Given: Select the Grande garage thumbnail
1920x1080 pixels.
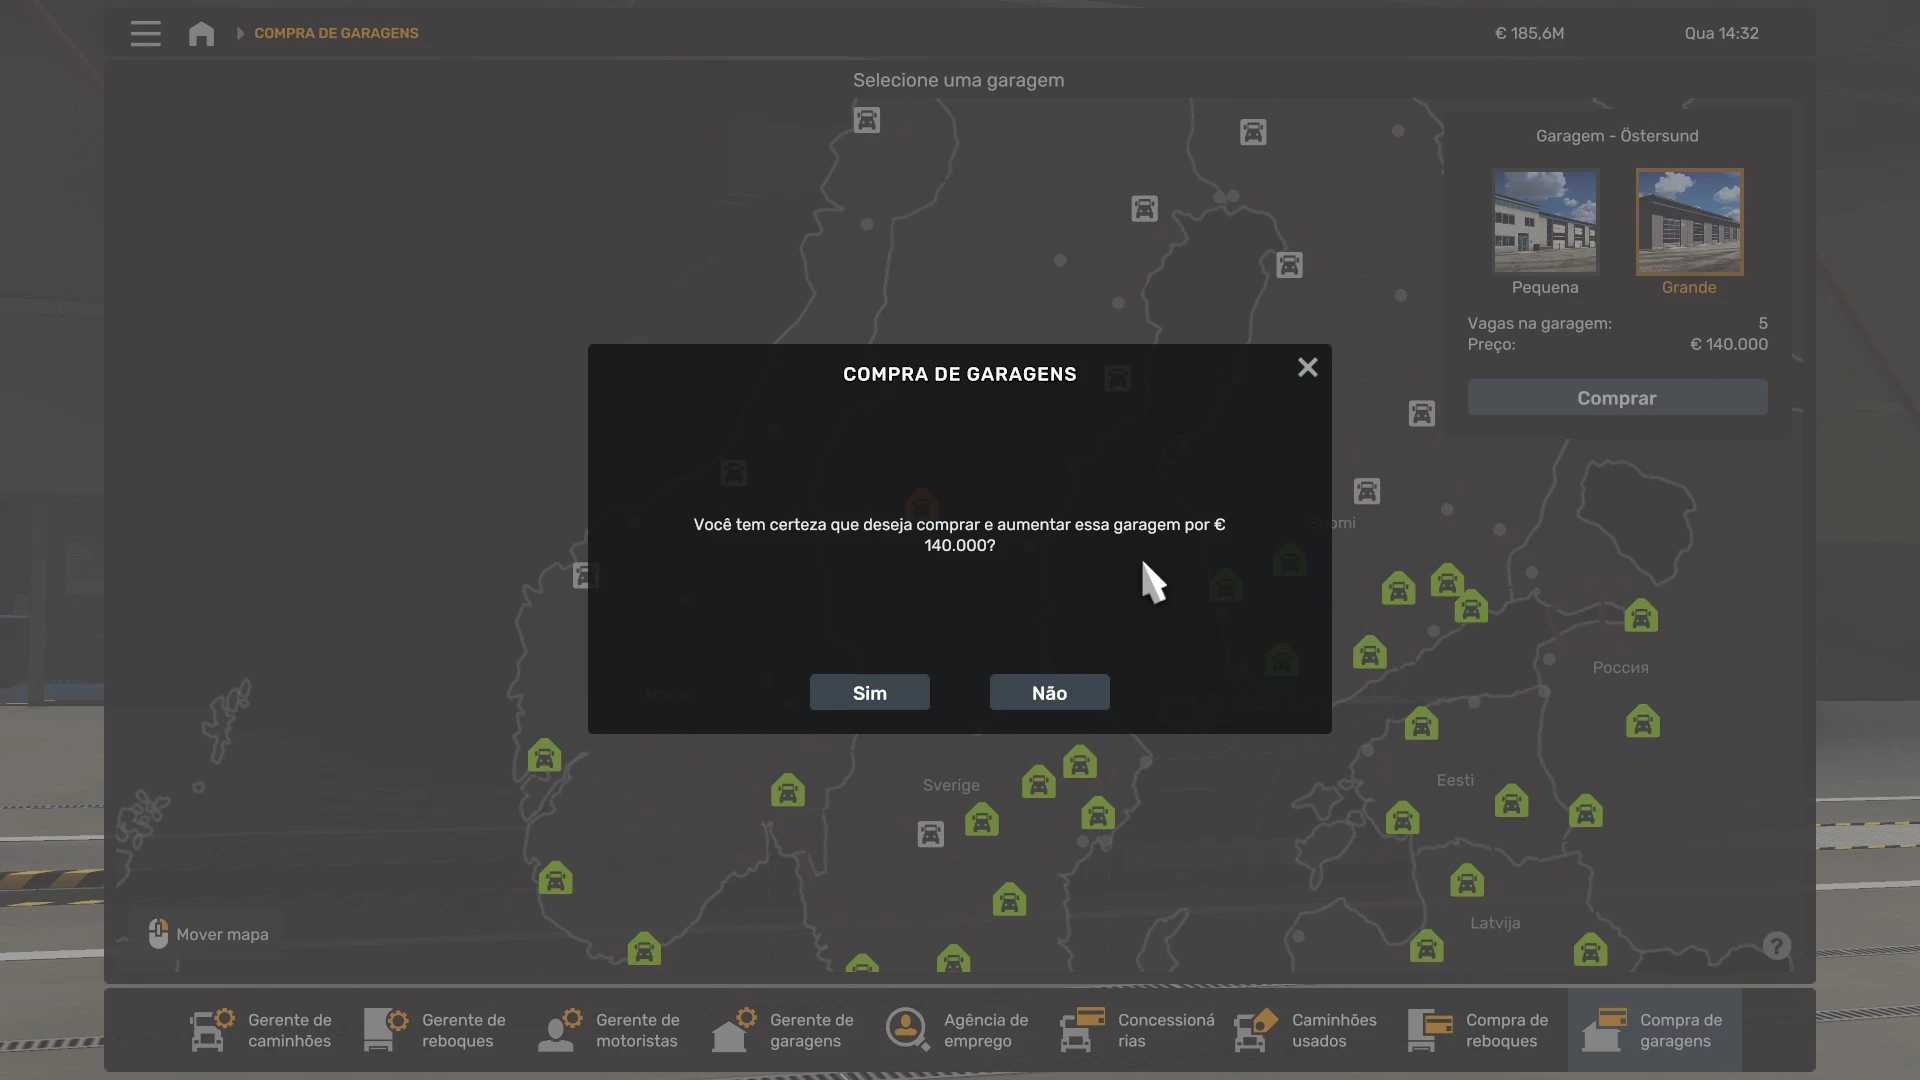Looking at the screenshot, I should pyautogui.click(x=1689, y=222).
